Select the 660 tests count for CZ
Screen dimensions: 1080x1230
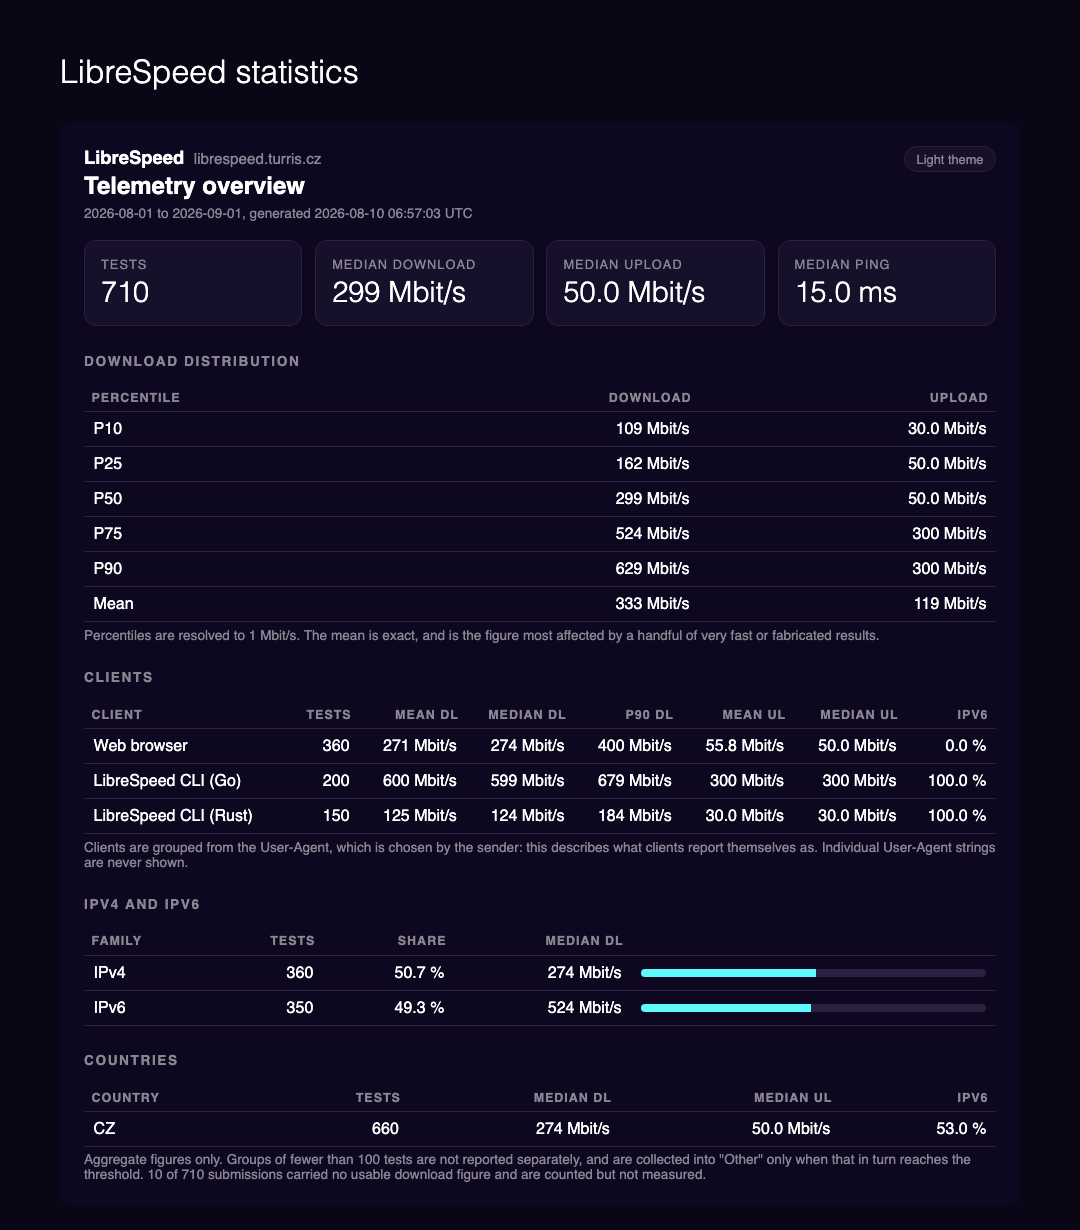385,1129
